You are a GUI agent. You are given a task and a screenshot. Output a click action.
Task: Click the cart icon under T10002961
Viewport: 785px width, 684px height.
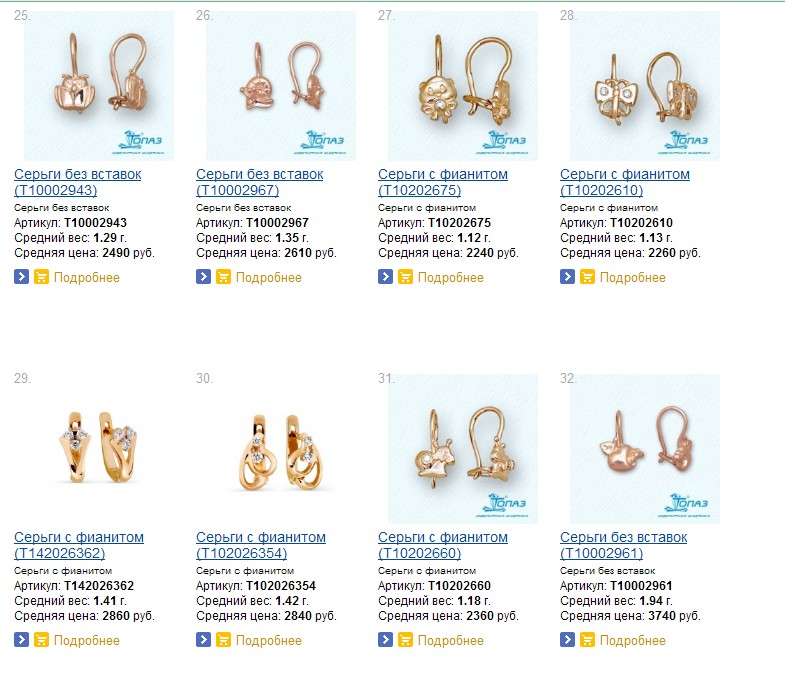[587, 639]
